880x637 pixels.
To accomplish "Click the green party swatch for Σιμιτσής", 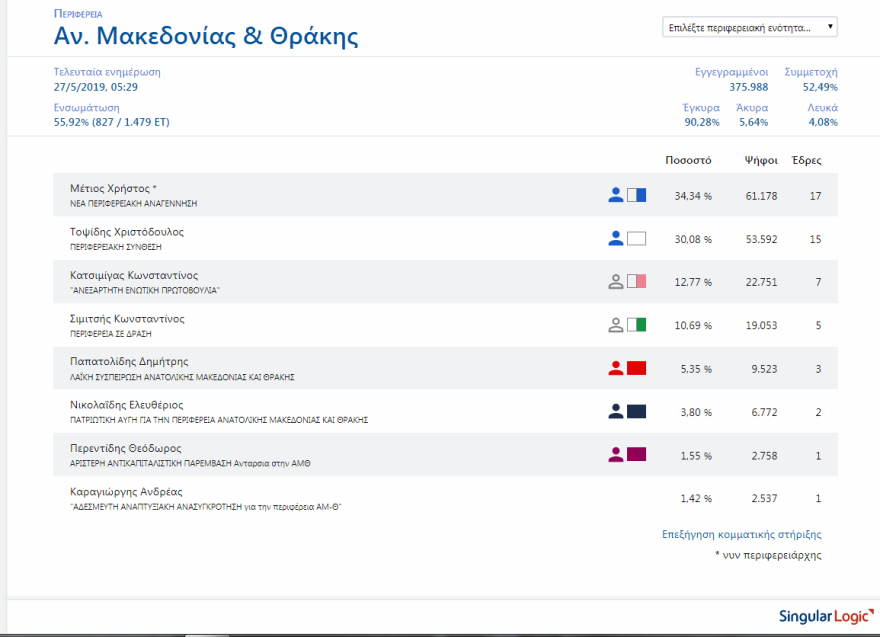I will (x=636, y=325).
